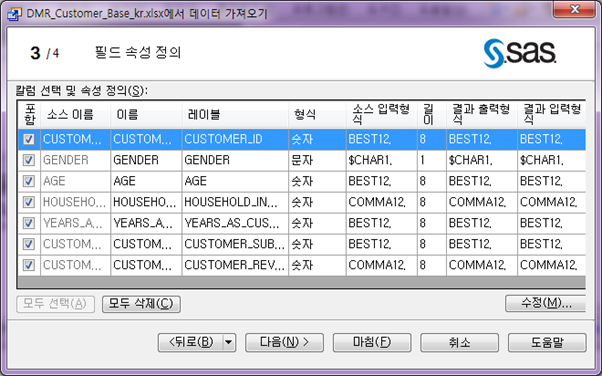Click the import dialog title bar icon

click(x=15, y=14)
